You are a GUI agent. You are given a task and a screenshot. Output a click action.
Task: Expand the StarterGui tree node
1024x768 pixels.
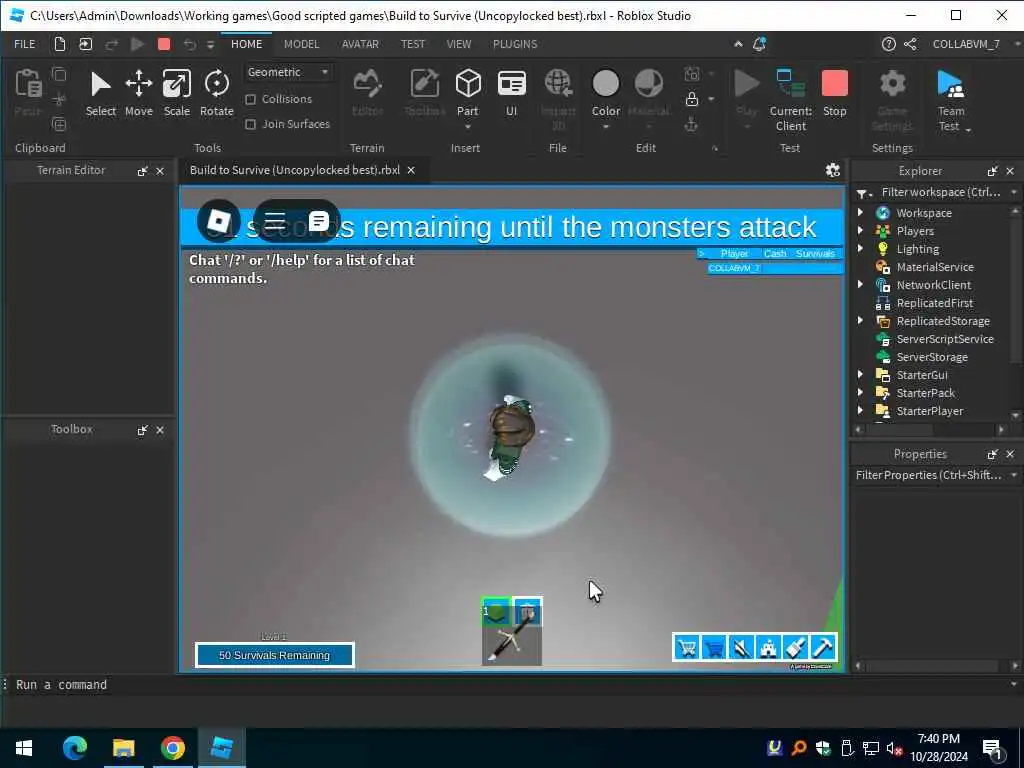coord(860,375)
